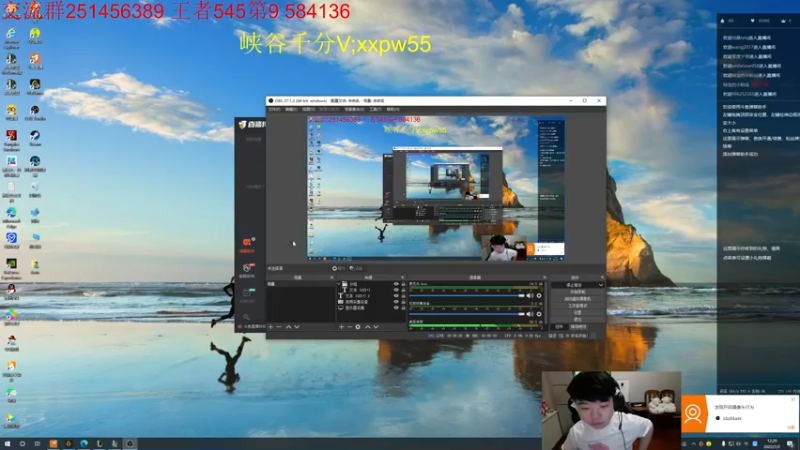Pop out the 来源 dock using its header icon

(402, 277)
